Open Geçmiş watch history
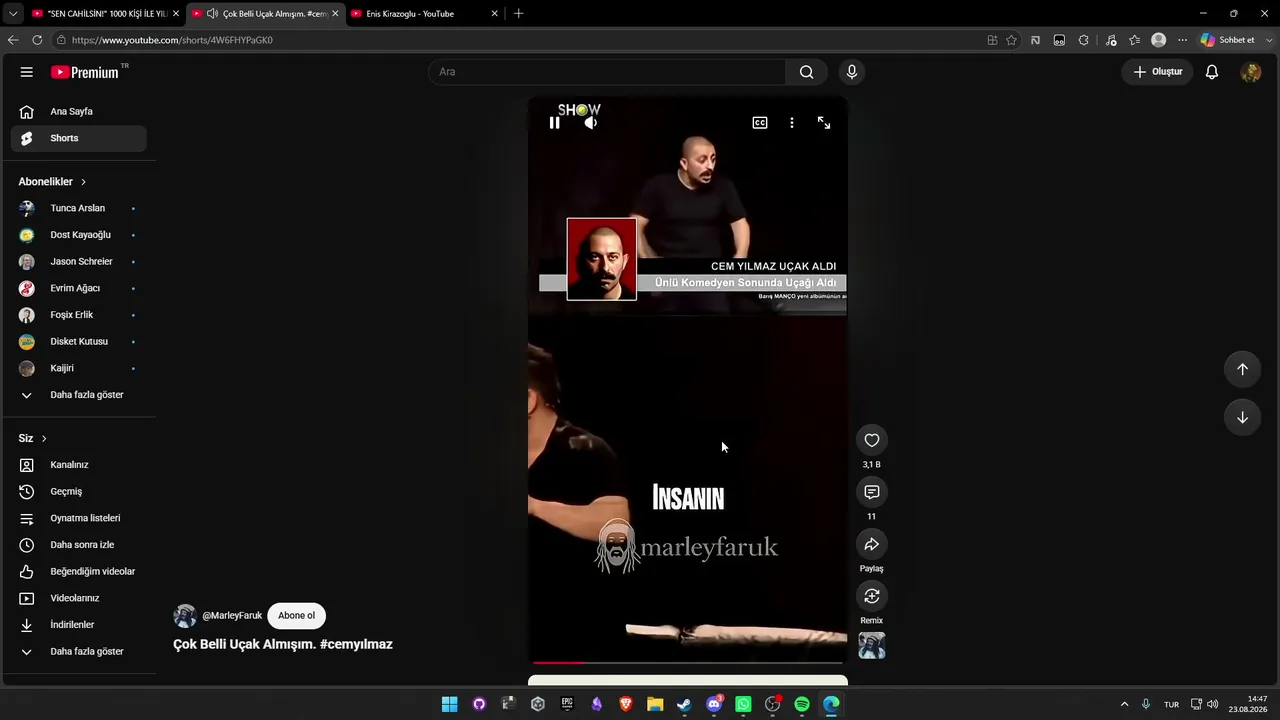This screenshot has height=720, width=1280. 79,492
